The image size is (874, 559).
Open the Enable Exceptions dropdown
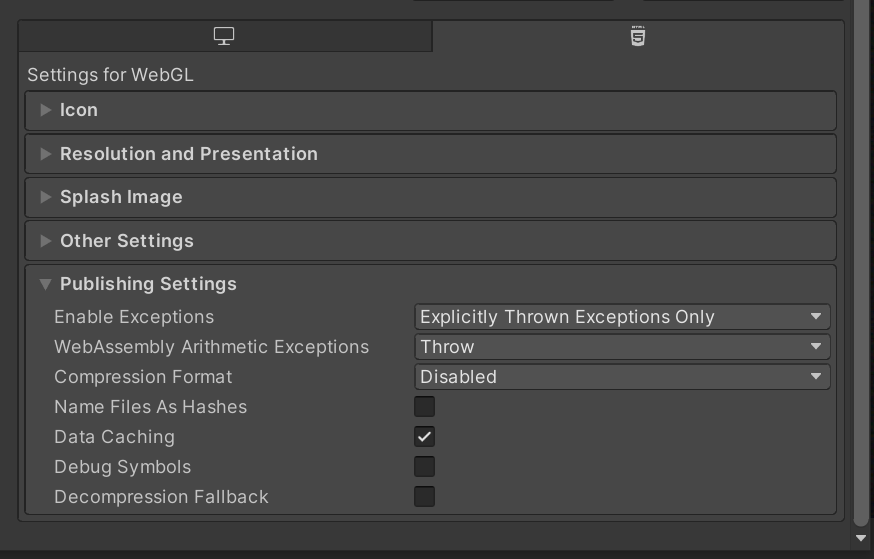622,317
